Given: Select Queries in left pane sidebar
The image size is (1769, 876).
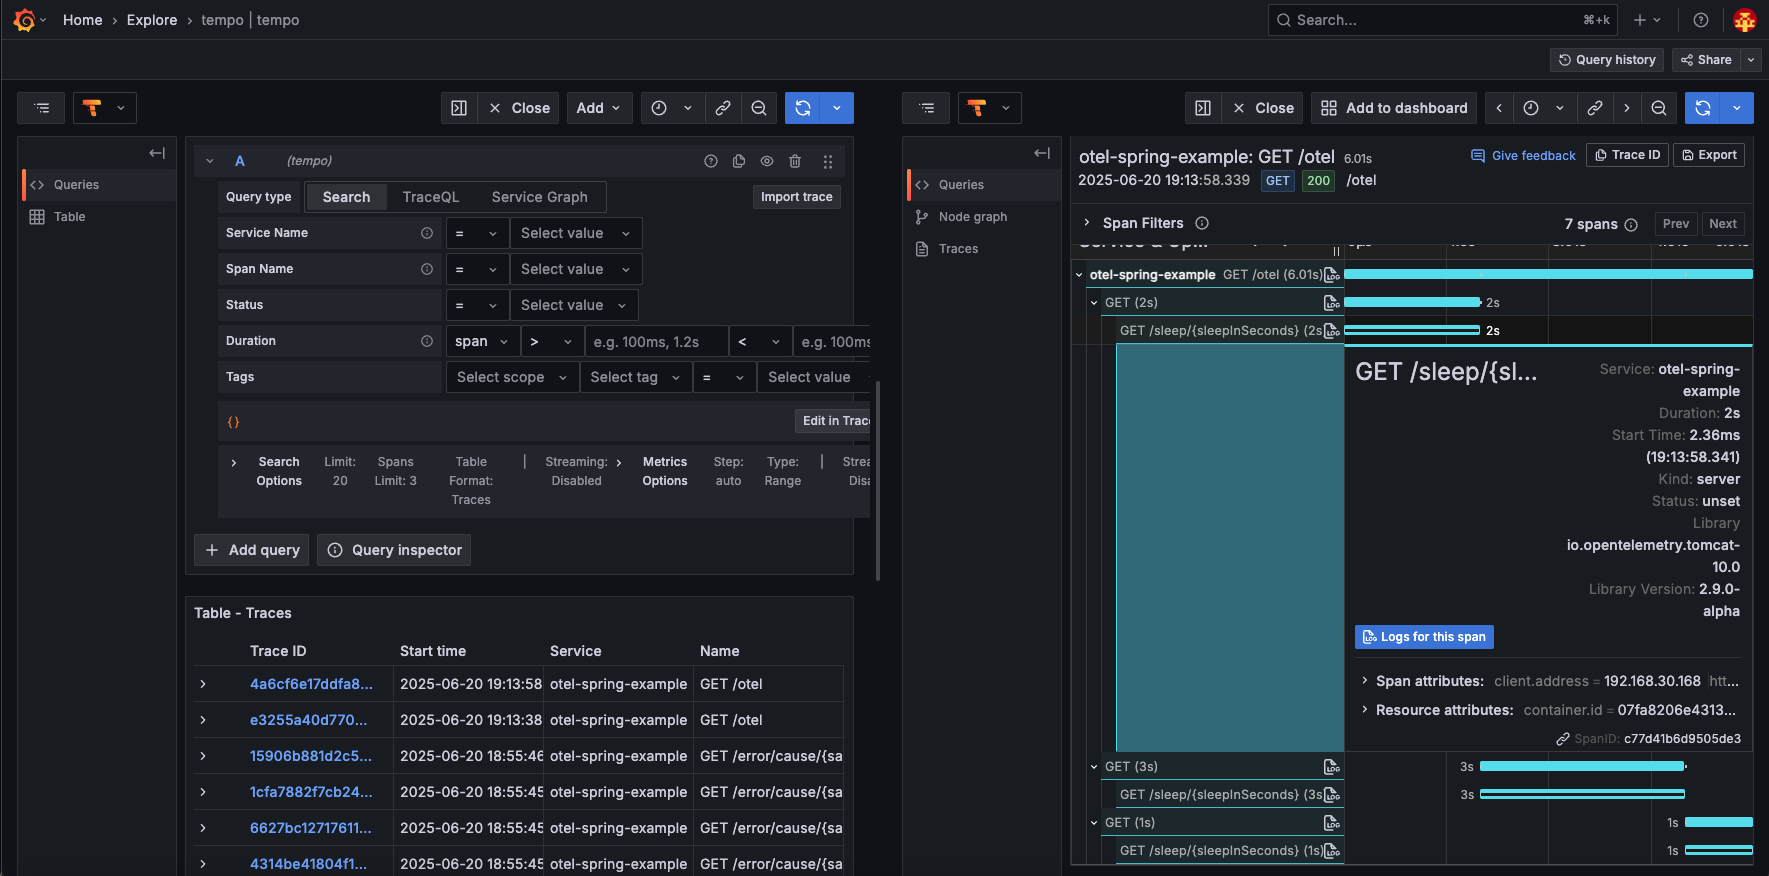Looking at the screenshot, I should tap(99, 185).
